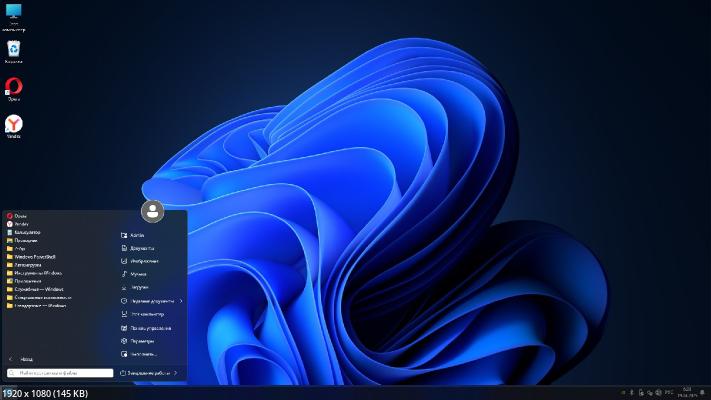Launch Opera from the desktop shortcut

click(x=14, y=89)
